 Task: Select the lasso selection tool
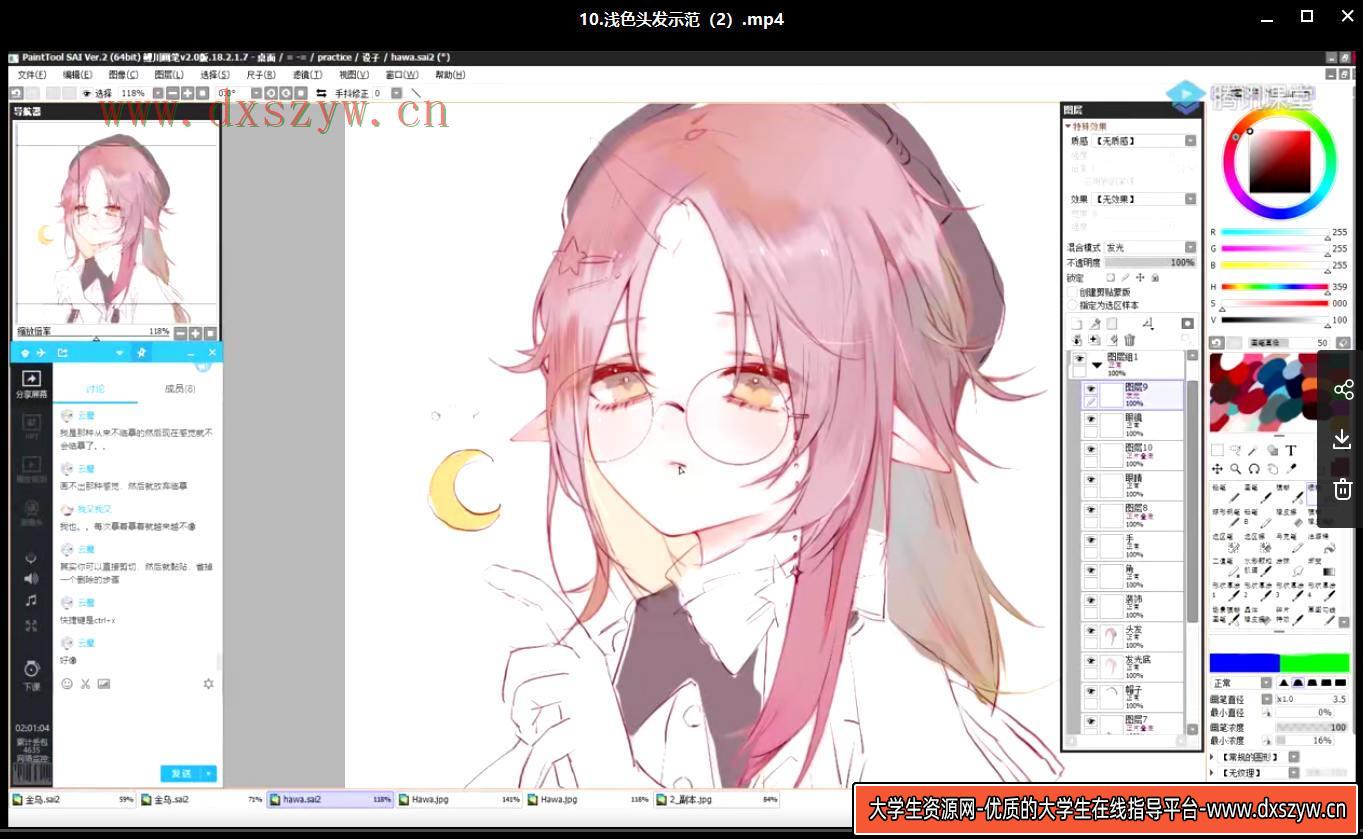click(x=1235, y=450)
